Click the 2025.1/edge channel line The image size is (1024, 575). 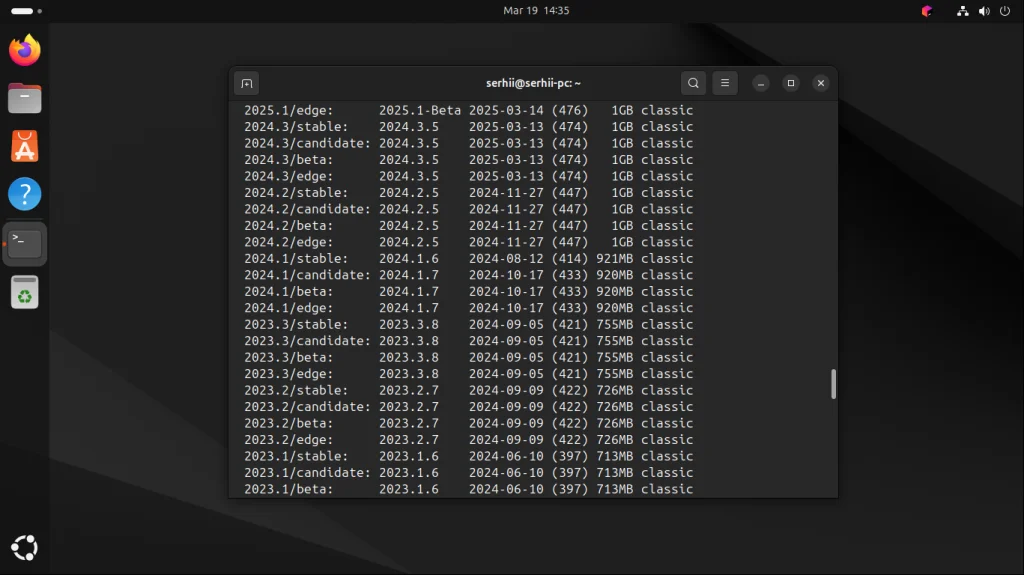tap(468, 110)
